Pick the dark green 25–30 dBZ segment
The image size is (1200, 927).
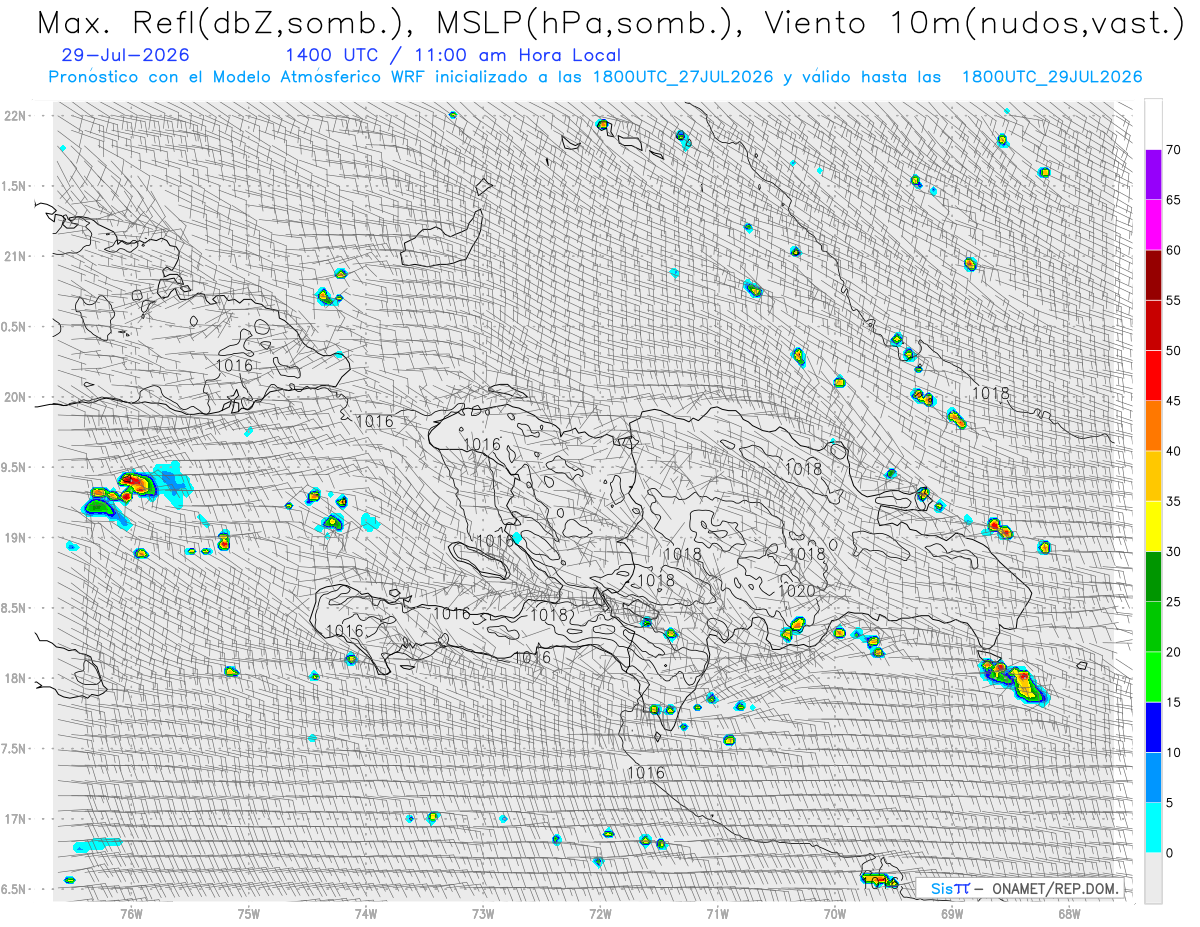click(x=1153, y=576)
